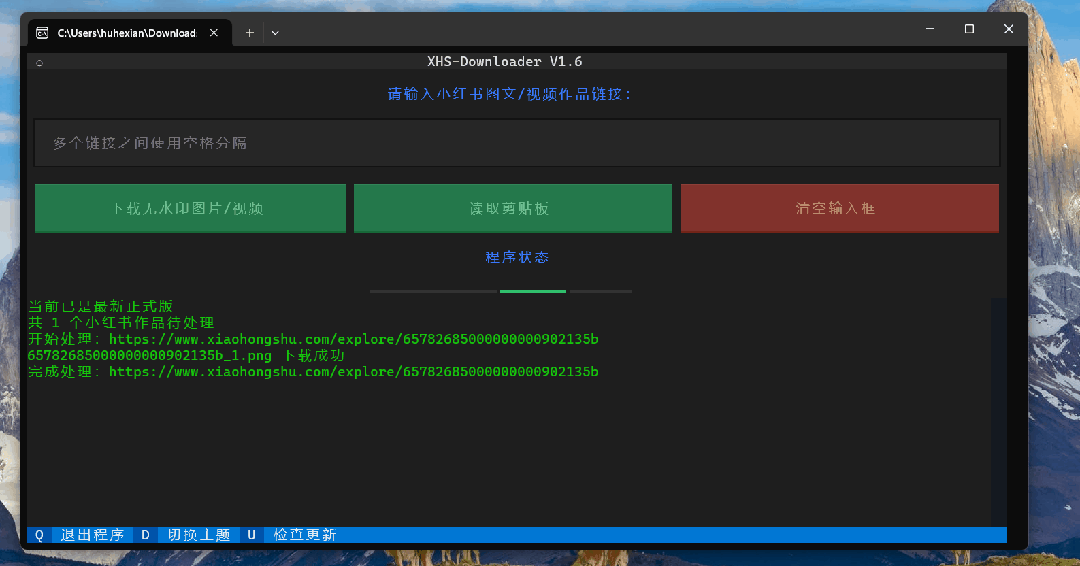Image resolution: width=1080 pixels, height=566 pixels.
Task: Click the 开始处理 xiaohongshu URL line
Action: (313, 339)
